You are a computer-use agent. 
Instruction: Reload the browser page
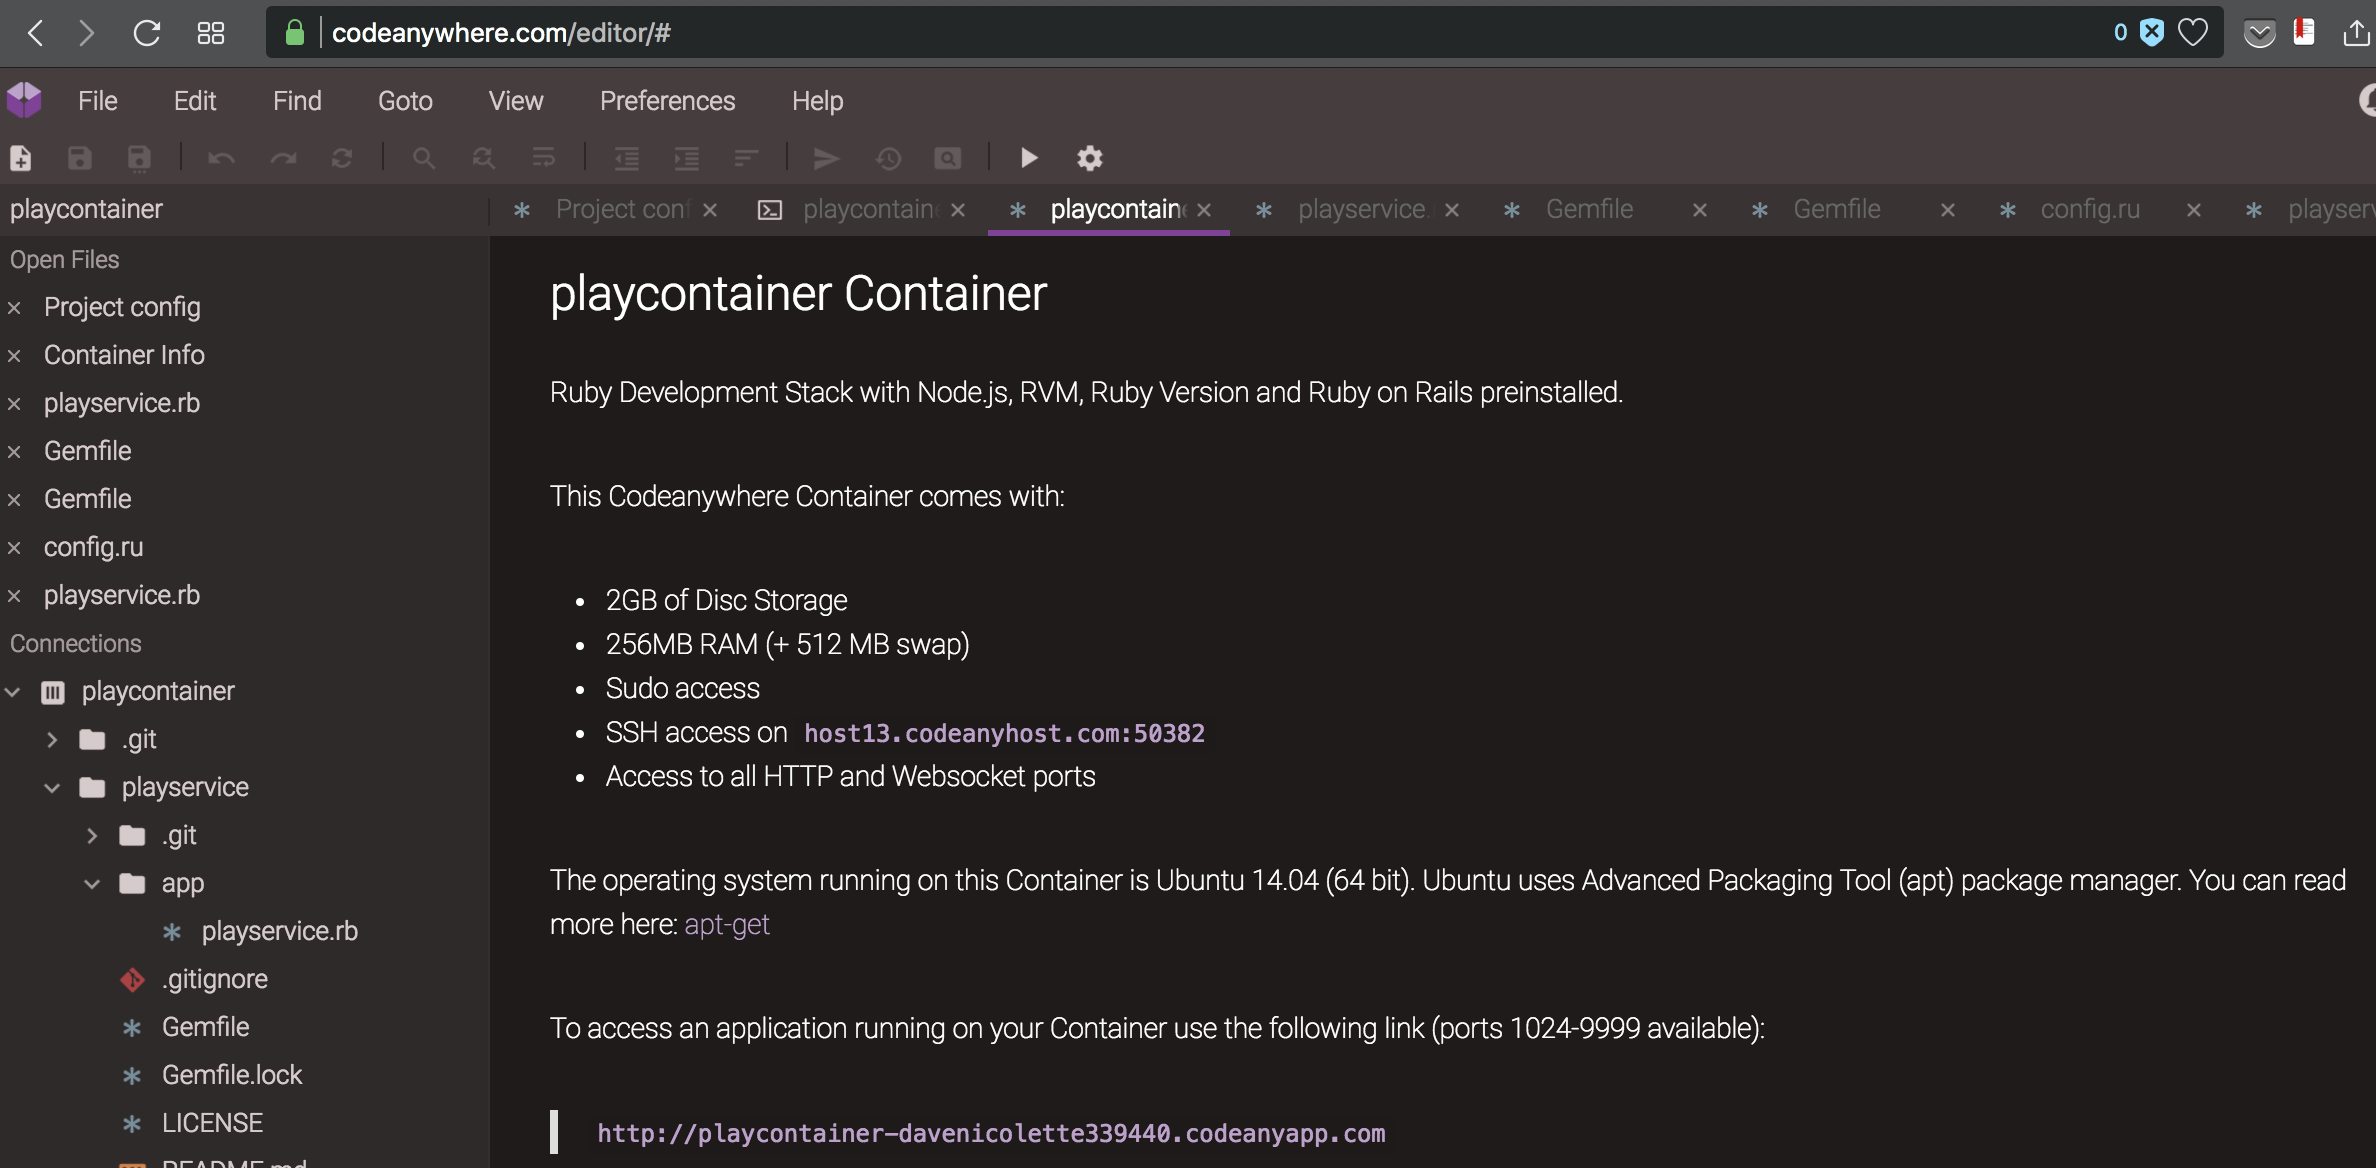[147, 33]
